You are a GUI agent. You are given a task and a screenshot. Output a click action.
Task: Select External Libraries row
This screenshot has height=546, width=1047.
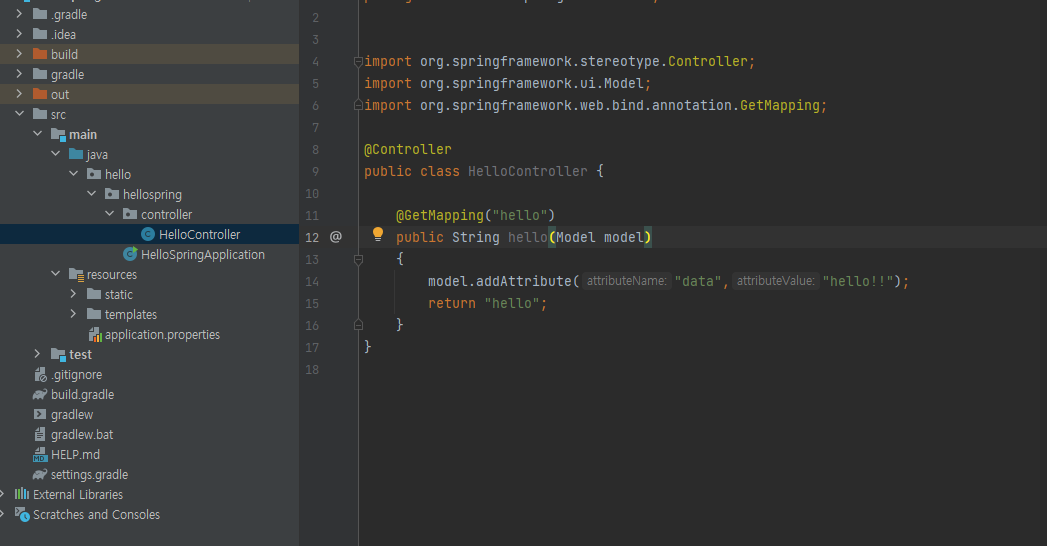point(150,495)
